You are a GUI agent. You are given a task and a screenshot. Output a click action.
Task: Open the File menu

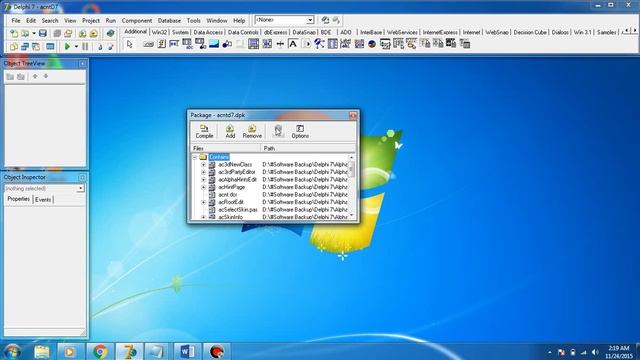pyautogui.click(x=16, y=20)
